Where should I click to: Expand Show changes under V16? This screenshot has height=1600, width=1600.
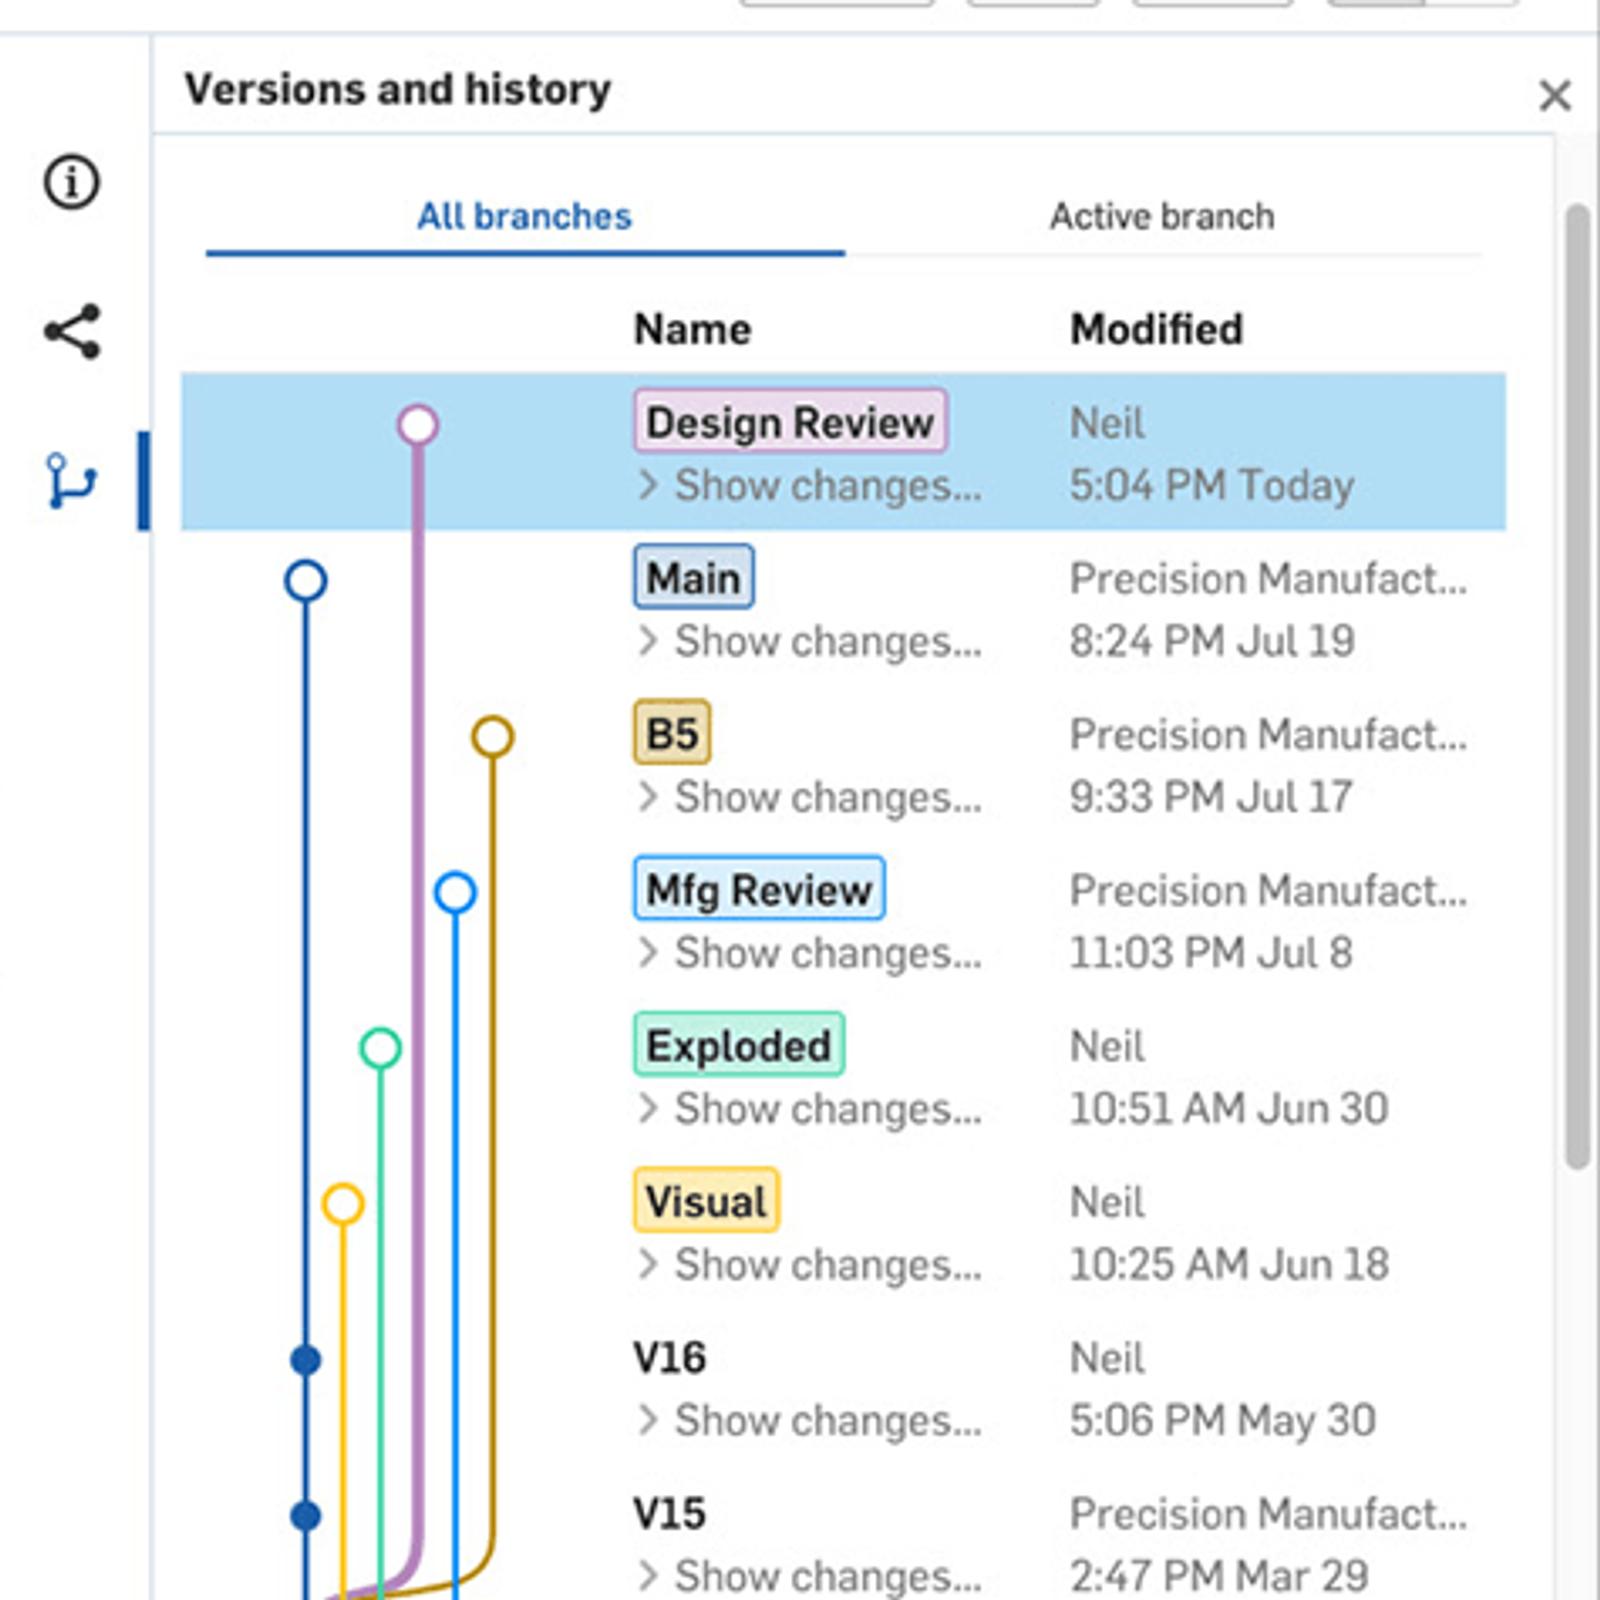[x=810, y=1421]
